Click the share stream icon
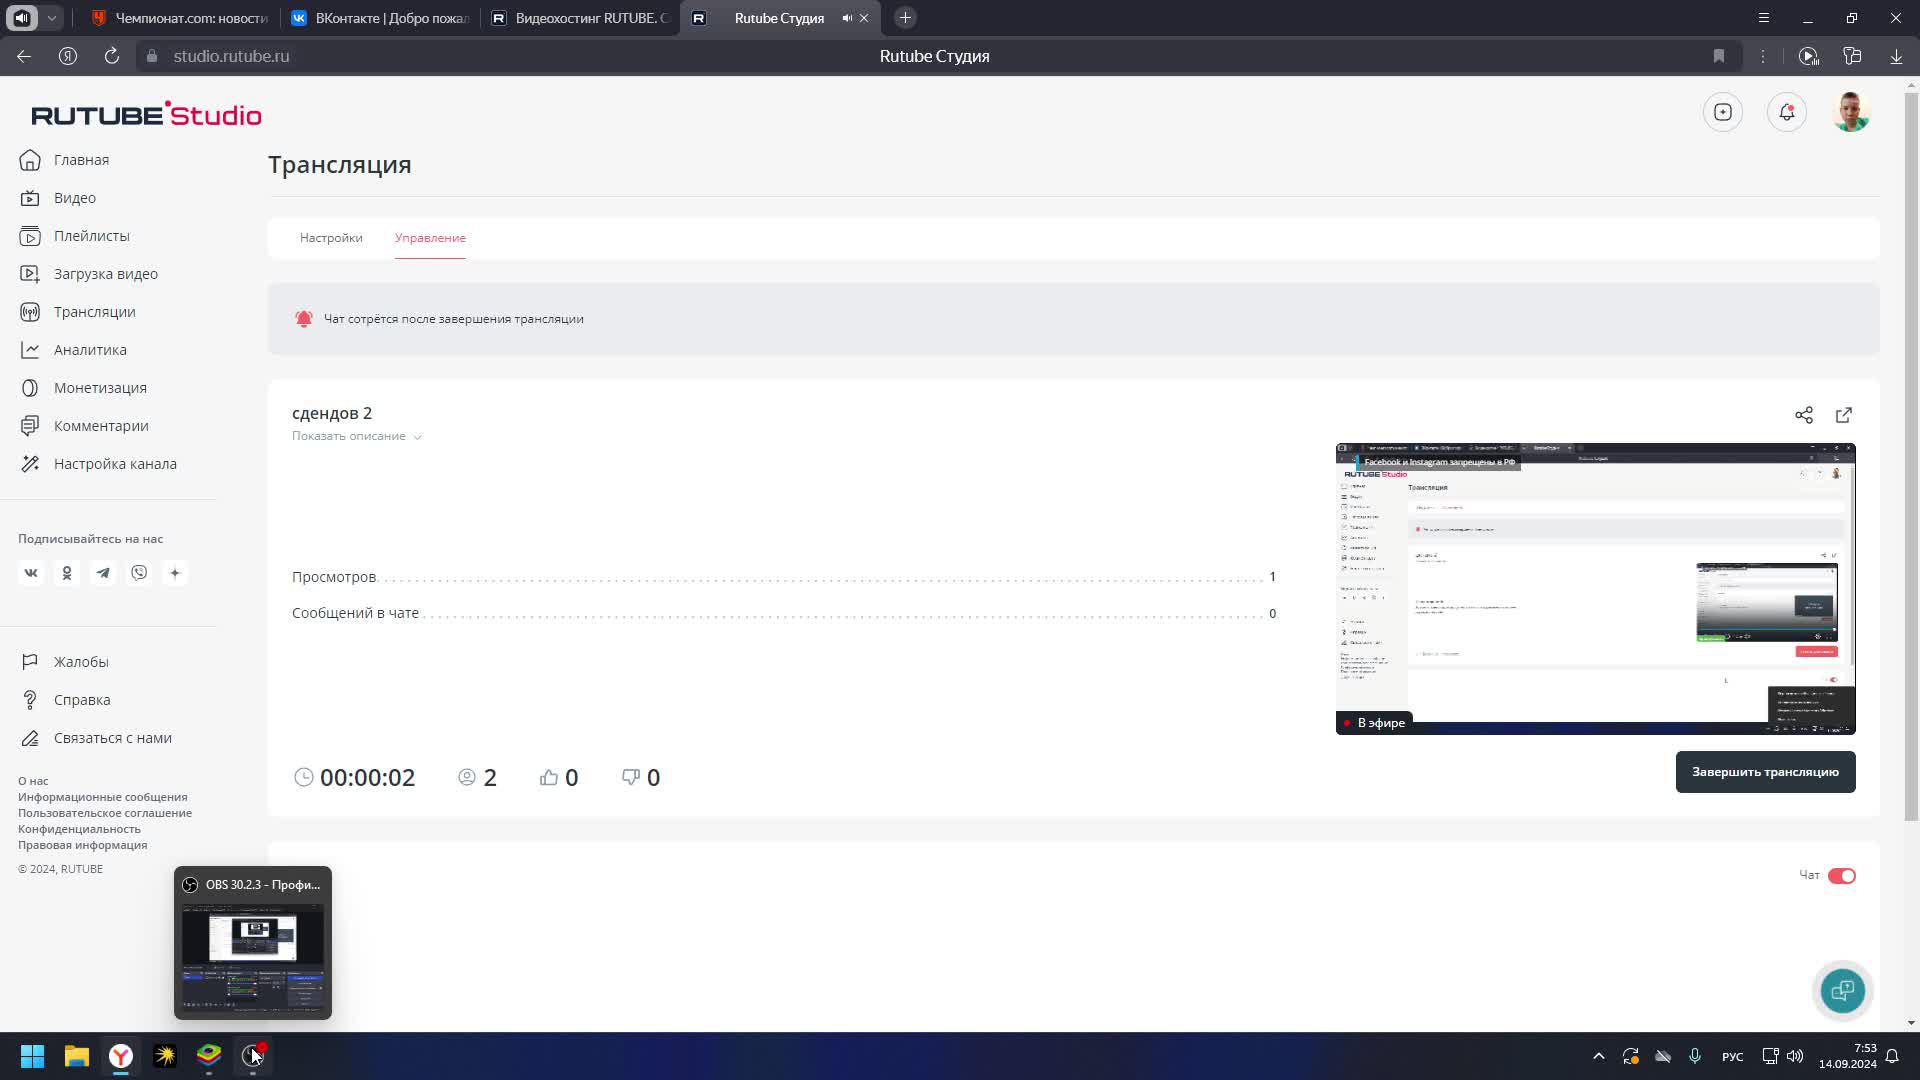The image size is (1920, 1080). tap(1803, 415)
